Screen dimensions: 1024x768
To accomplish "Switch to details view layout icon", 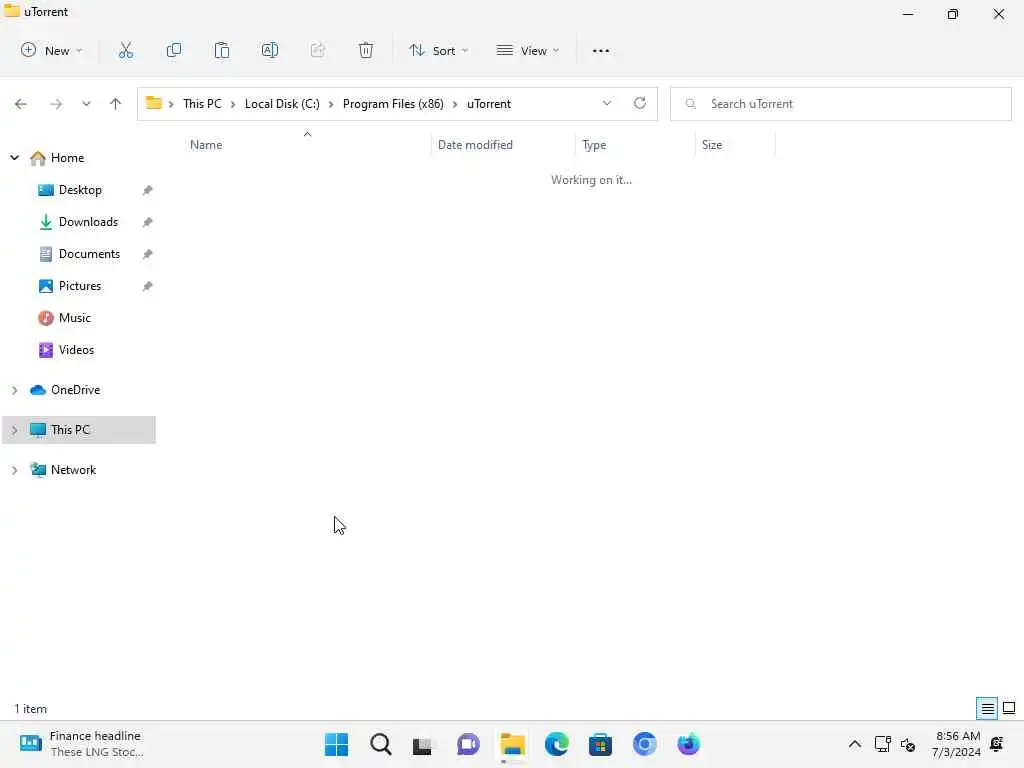I will pos(987,708).
